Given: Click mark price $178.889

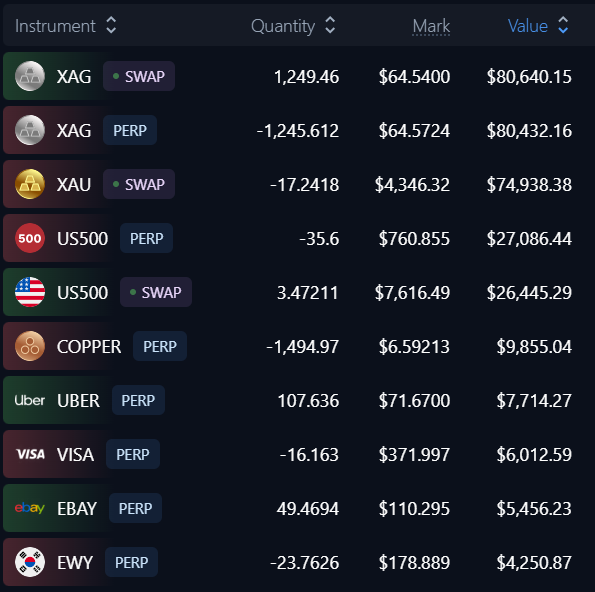Looking at the screenshot, I should click(414, 563).
